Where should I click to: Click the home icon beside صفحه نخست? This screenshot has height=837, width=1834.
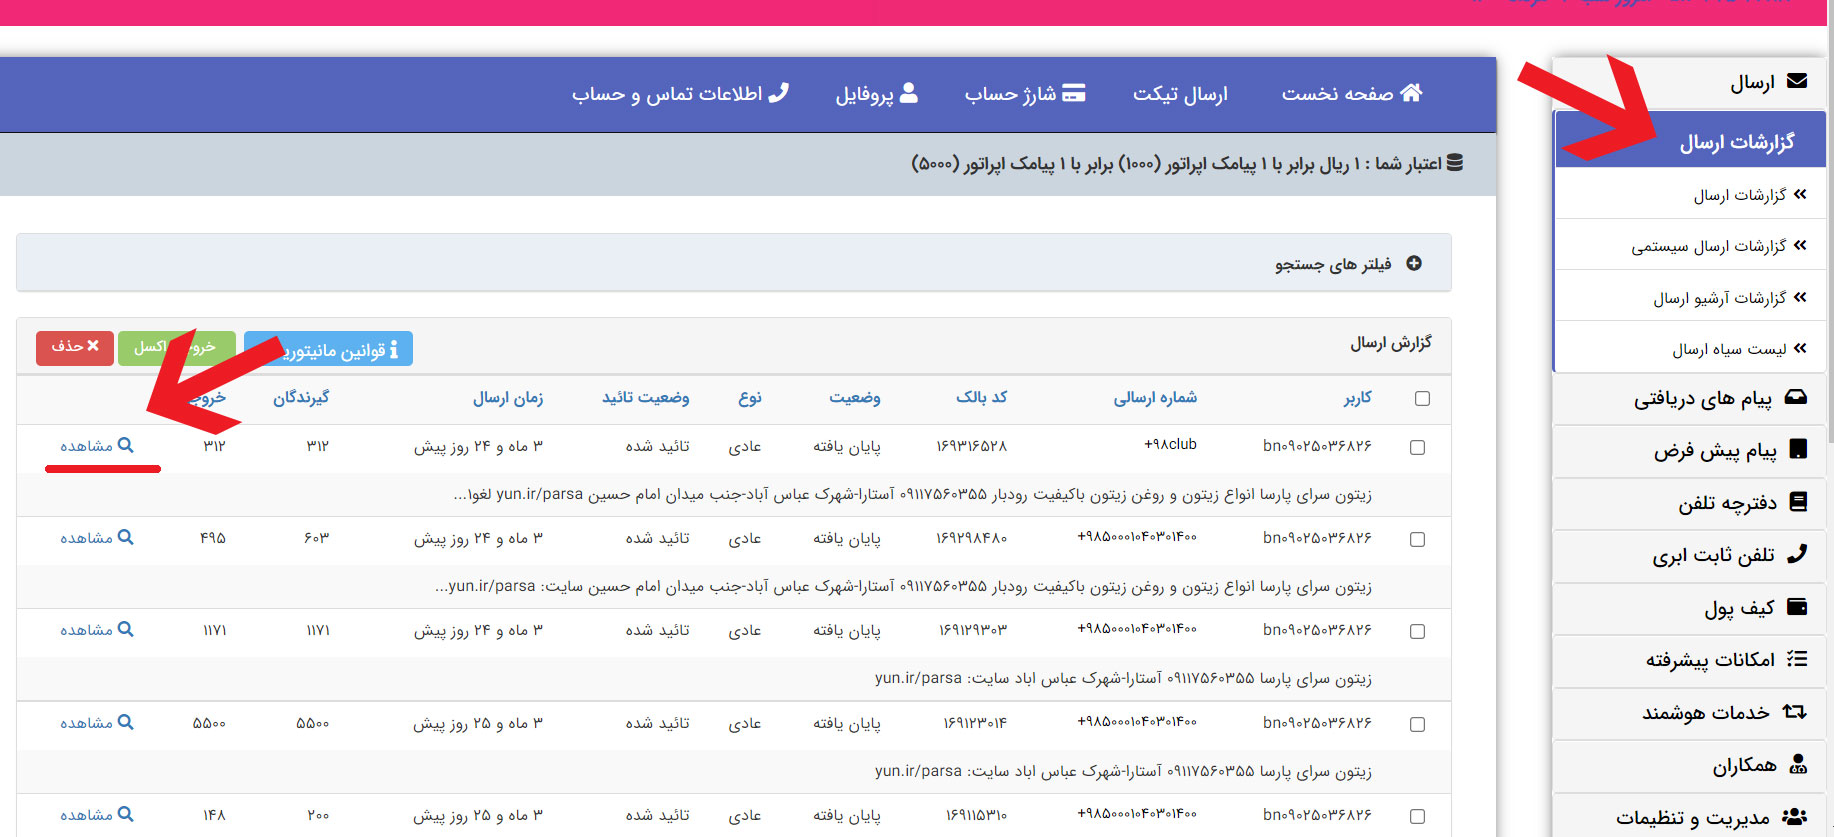1411,93
